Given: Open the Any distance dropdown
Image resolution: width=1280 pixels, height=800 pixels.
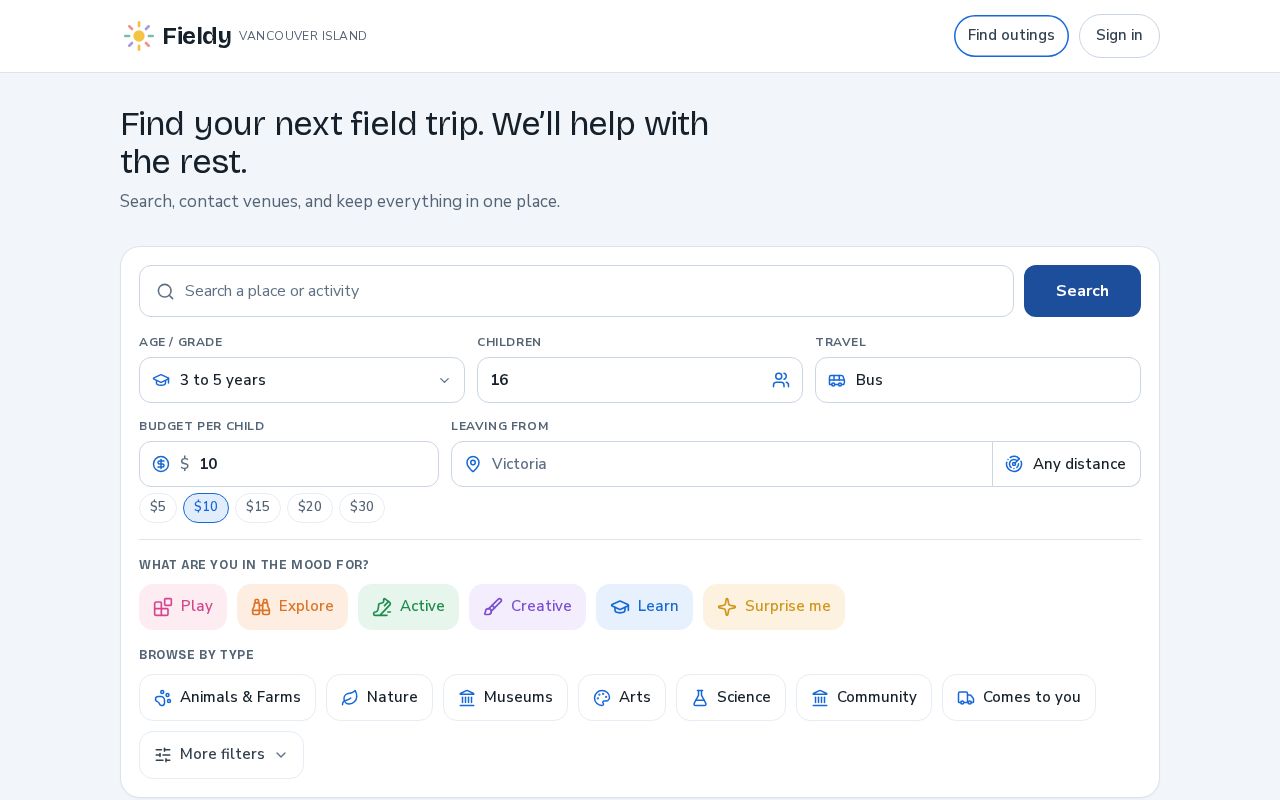Looking at the screenshot, I should pyautogui.click(x=1067, y=464).
